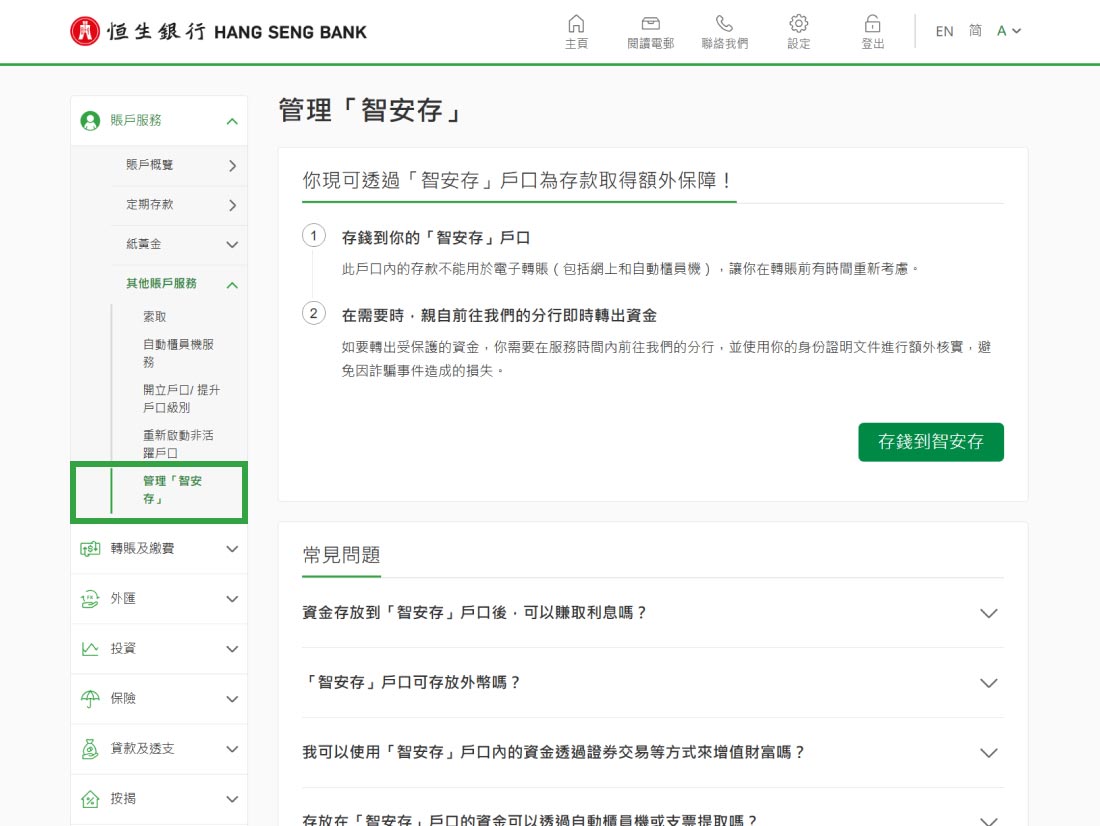Open the font size A dropdown
Image resolution: width=1100 pixels, height=826 pixels.
coord(1008,31)
